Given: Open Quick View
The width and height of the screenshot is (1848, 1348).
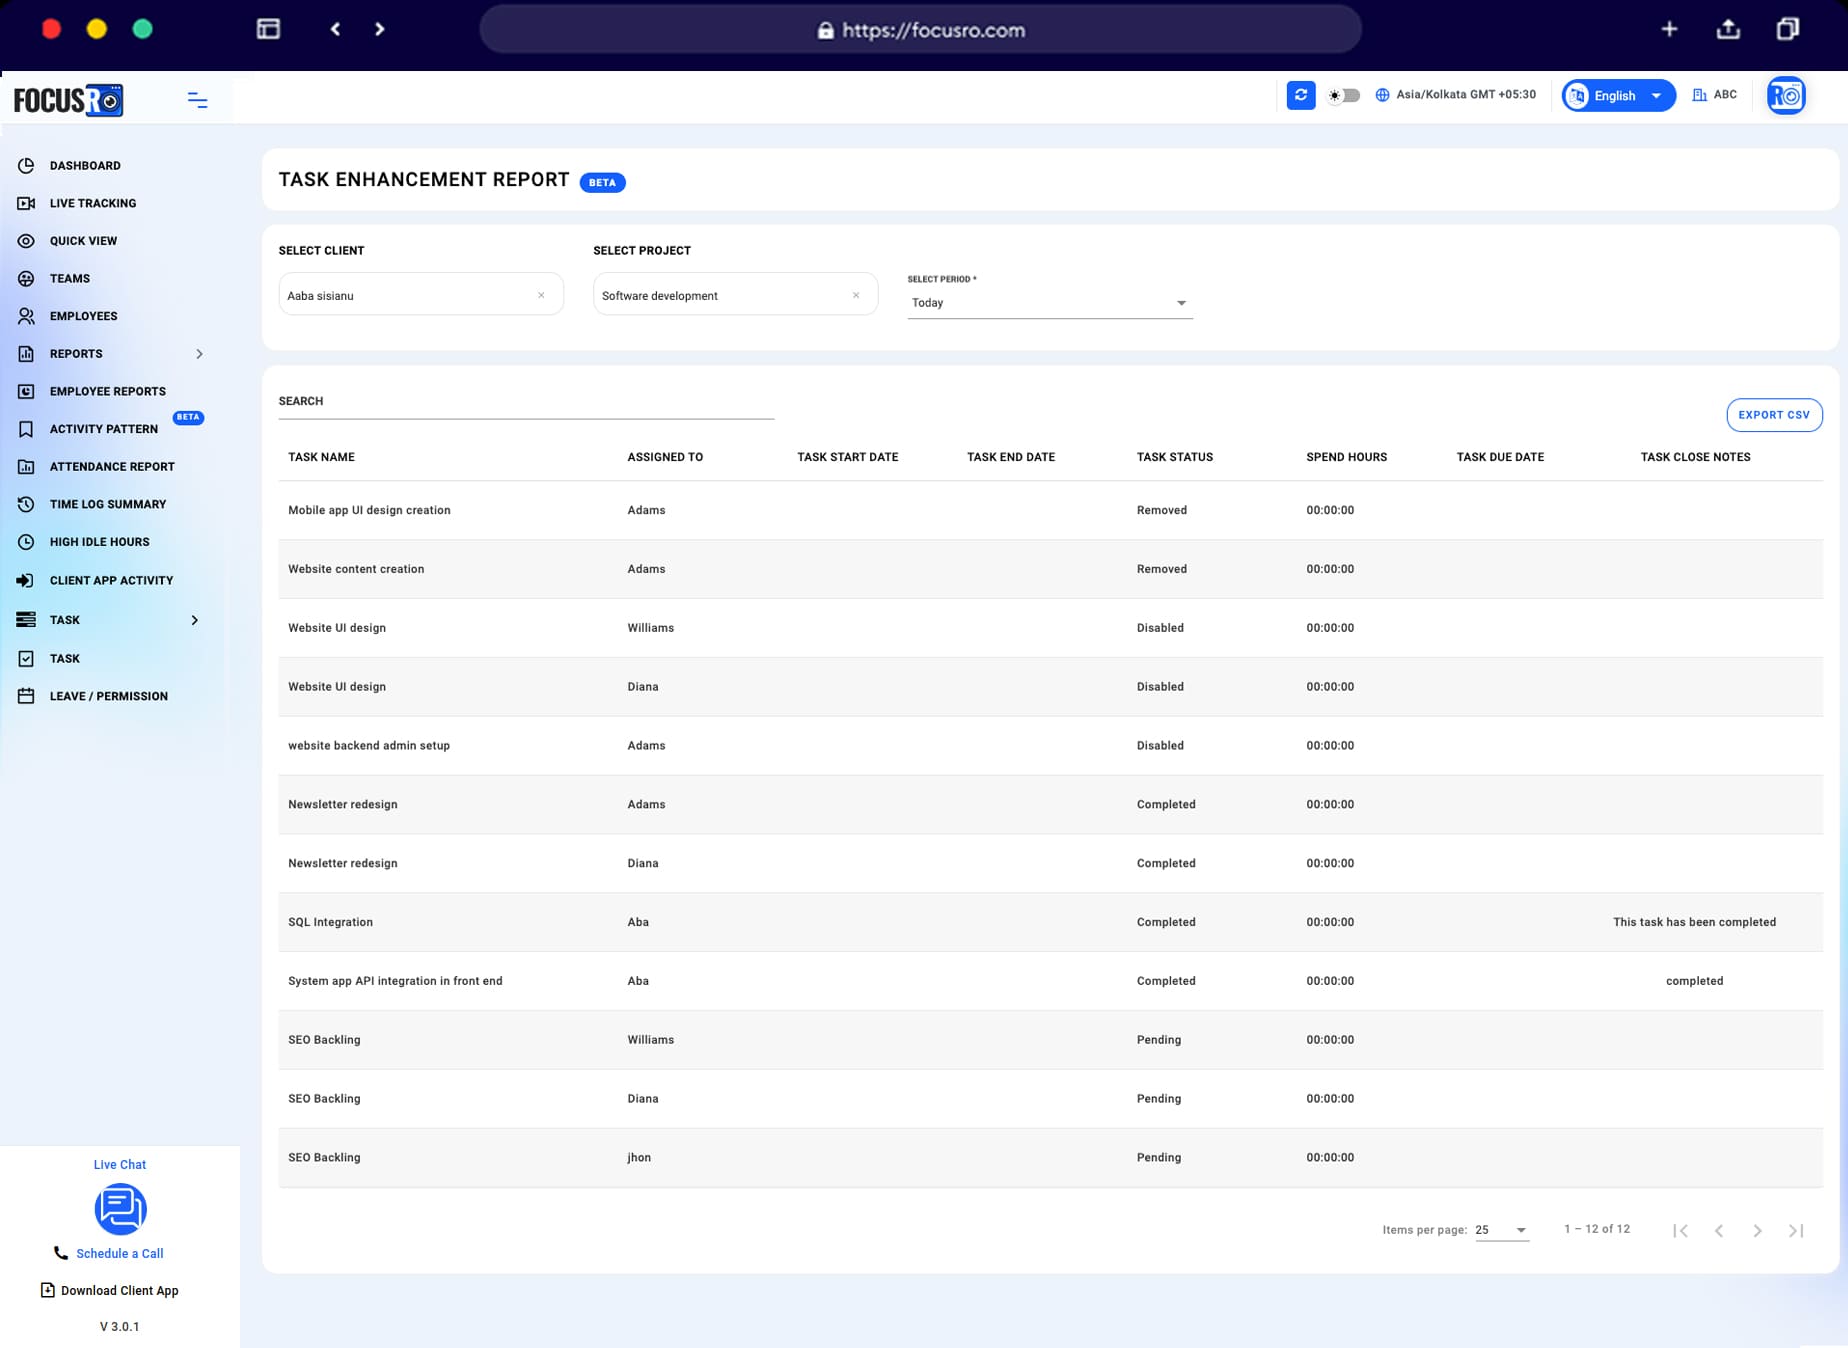Looking at the screenshot, I should pyautogui.click(x=85, y=240).
